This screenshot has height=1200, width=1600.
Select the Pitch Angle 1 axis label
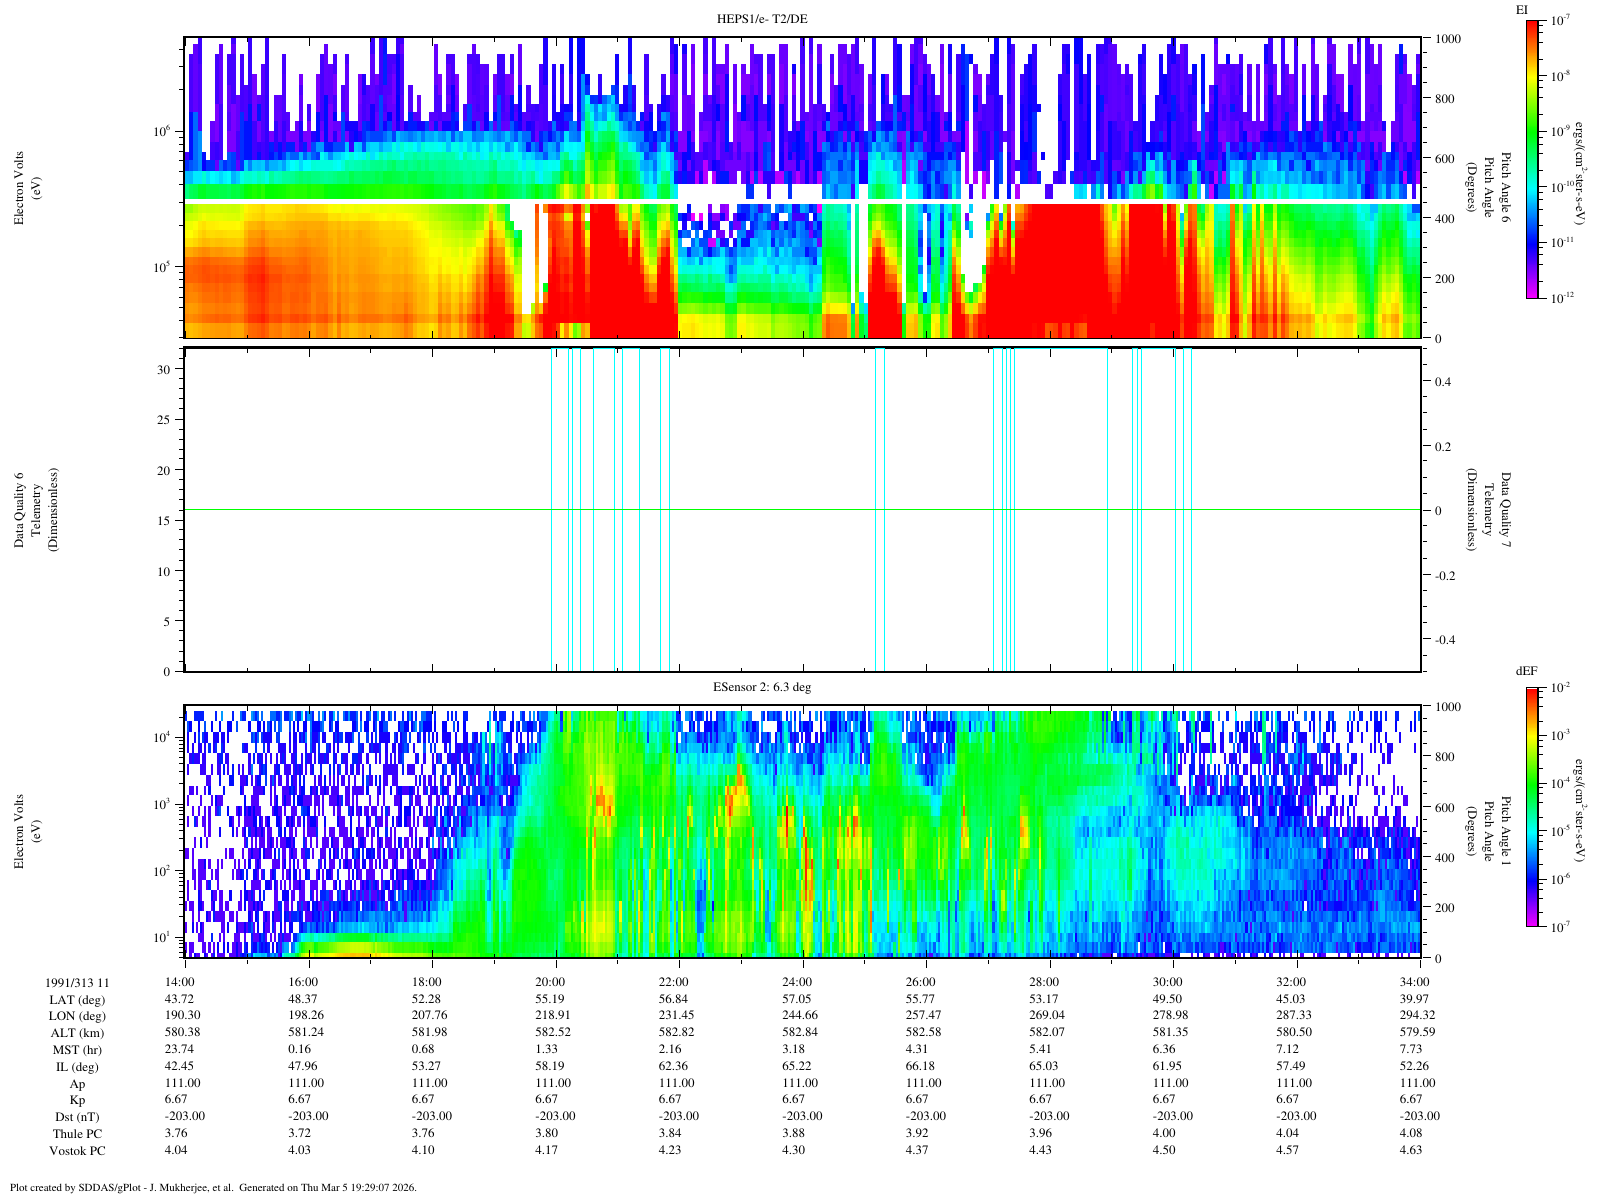coord(1490,830)
